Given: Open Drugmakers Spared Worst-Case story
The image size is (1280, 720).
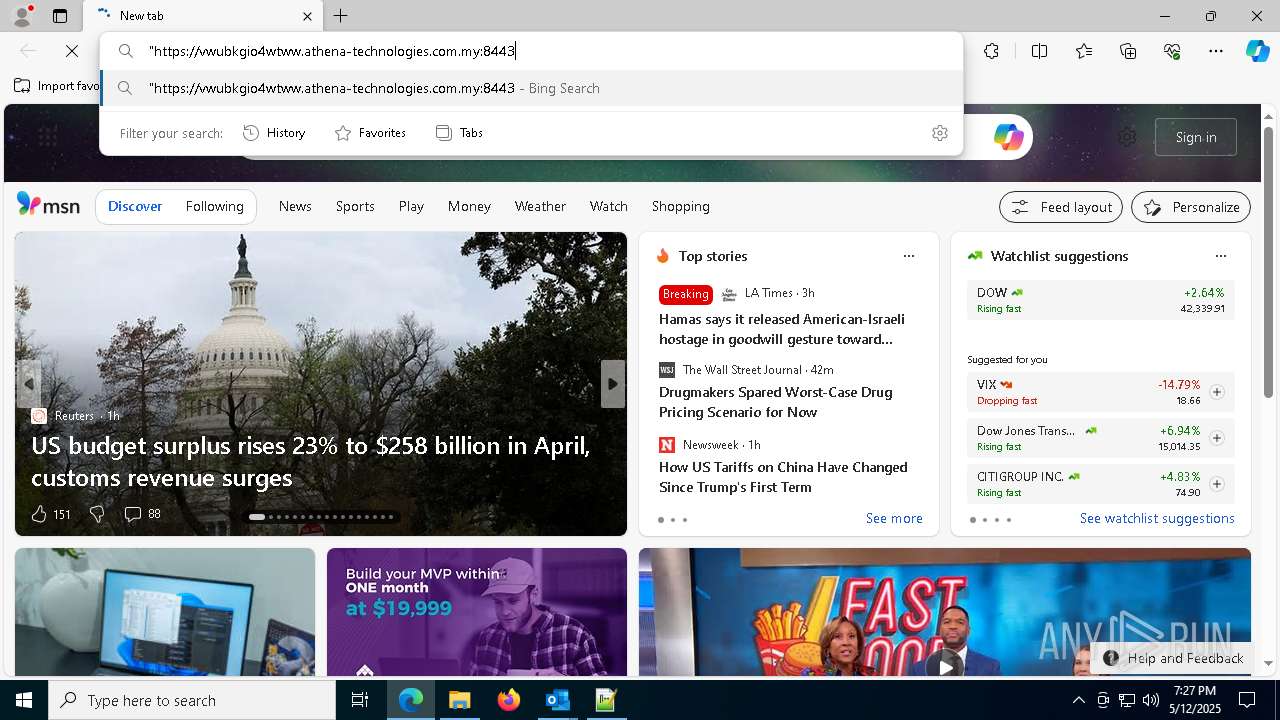Looking at the screenshot, I should point(776,402).
